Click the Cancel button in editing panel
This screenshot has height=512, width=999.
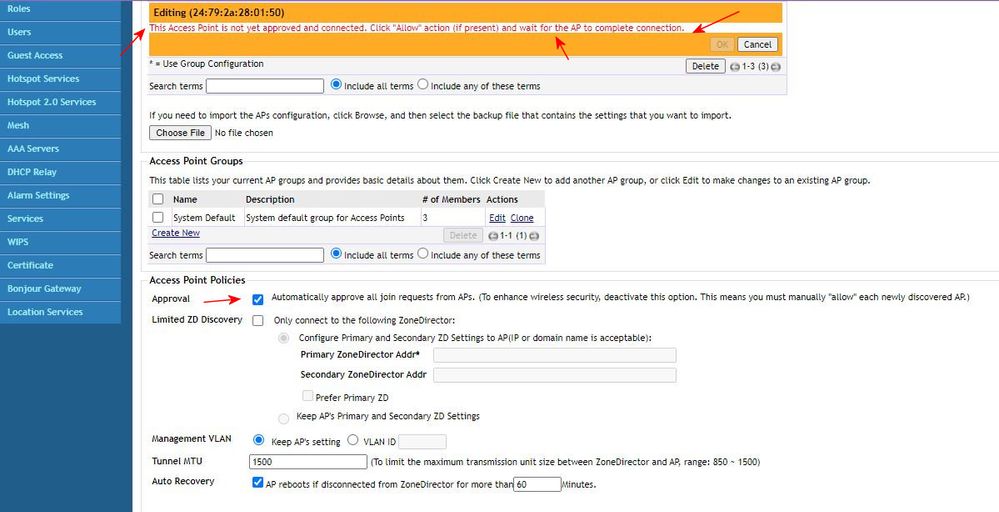(757, 44)
